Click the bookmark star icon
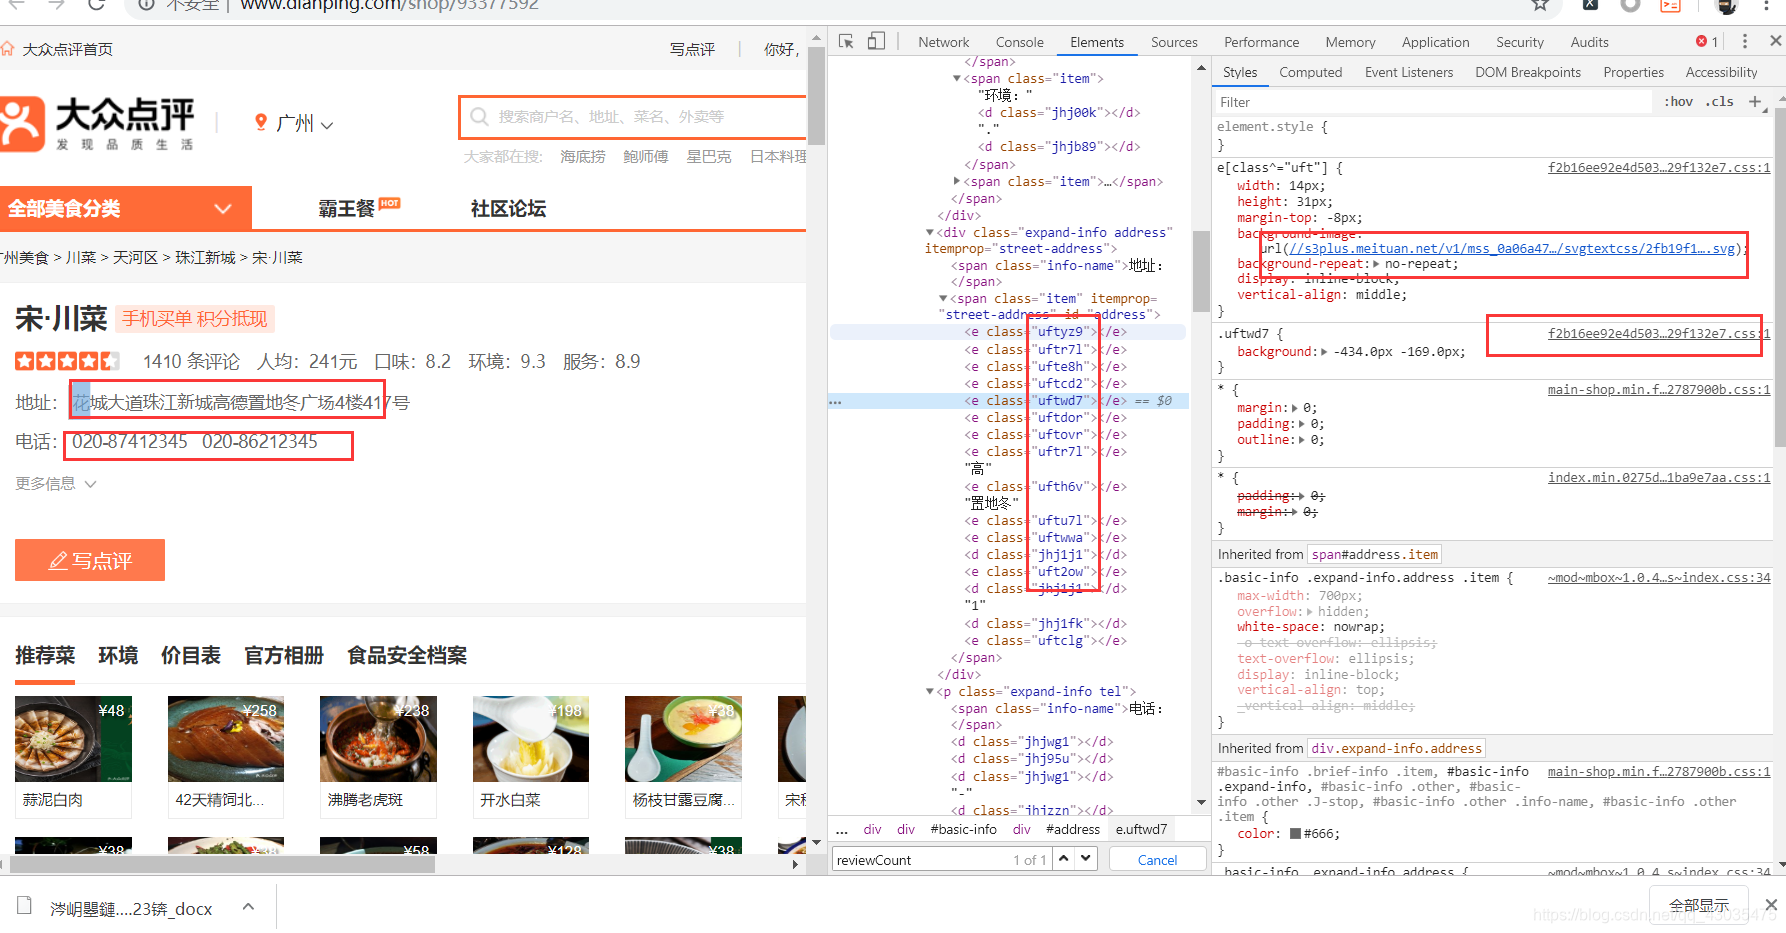1786x933 pixels. point(1540,5)
